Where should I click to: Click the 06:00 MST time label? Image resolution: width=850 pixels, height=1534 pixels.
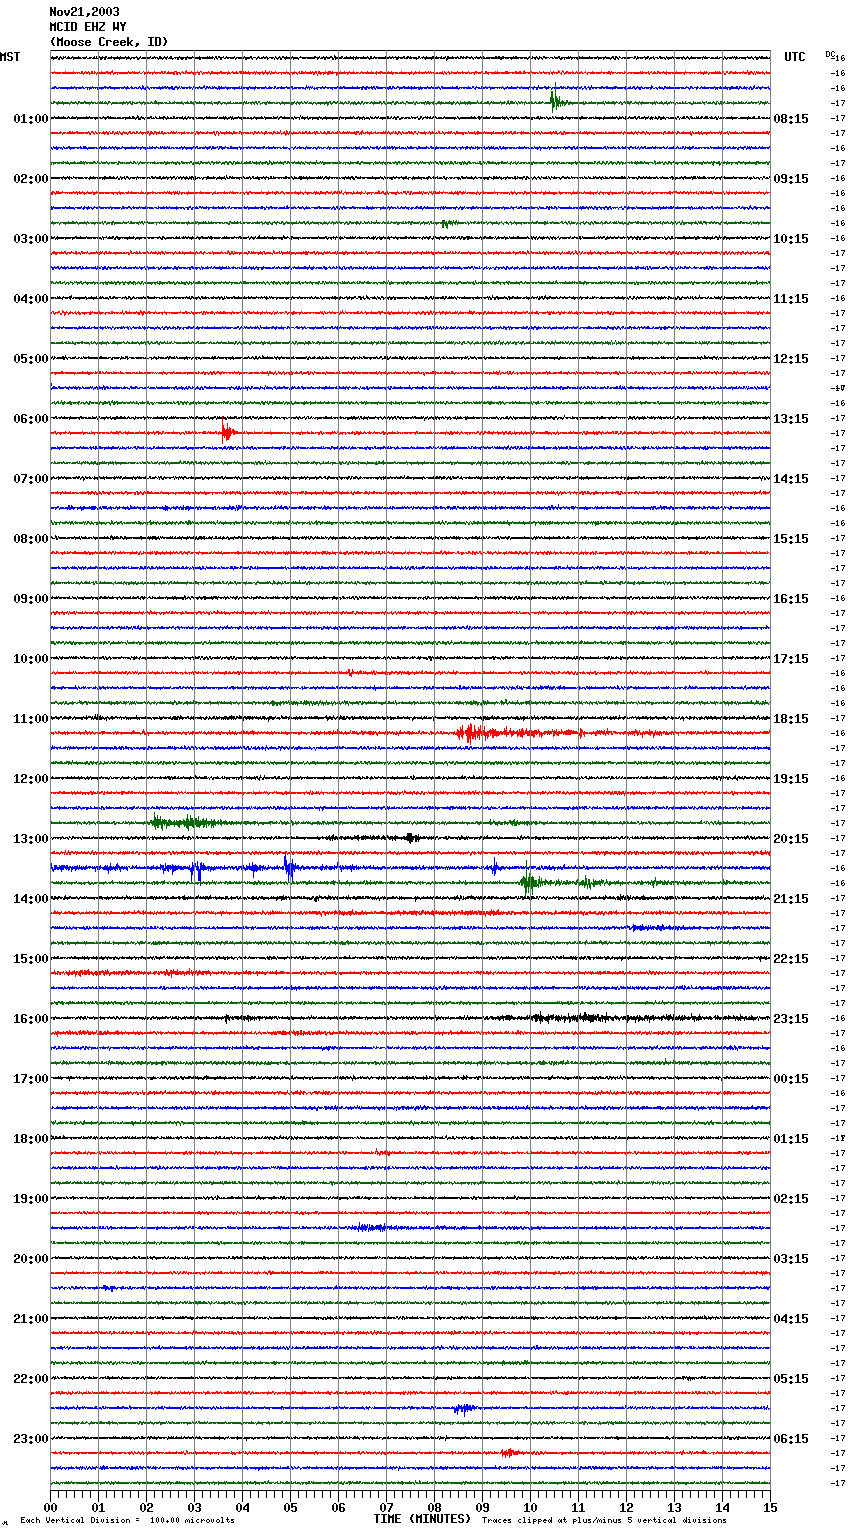tap(31, 419)
